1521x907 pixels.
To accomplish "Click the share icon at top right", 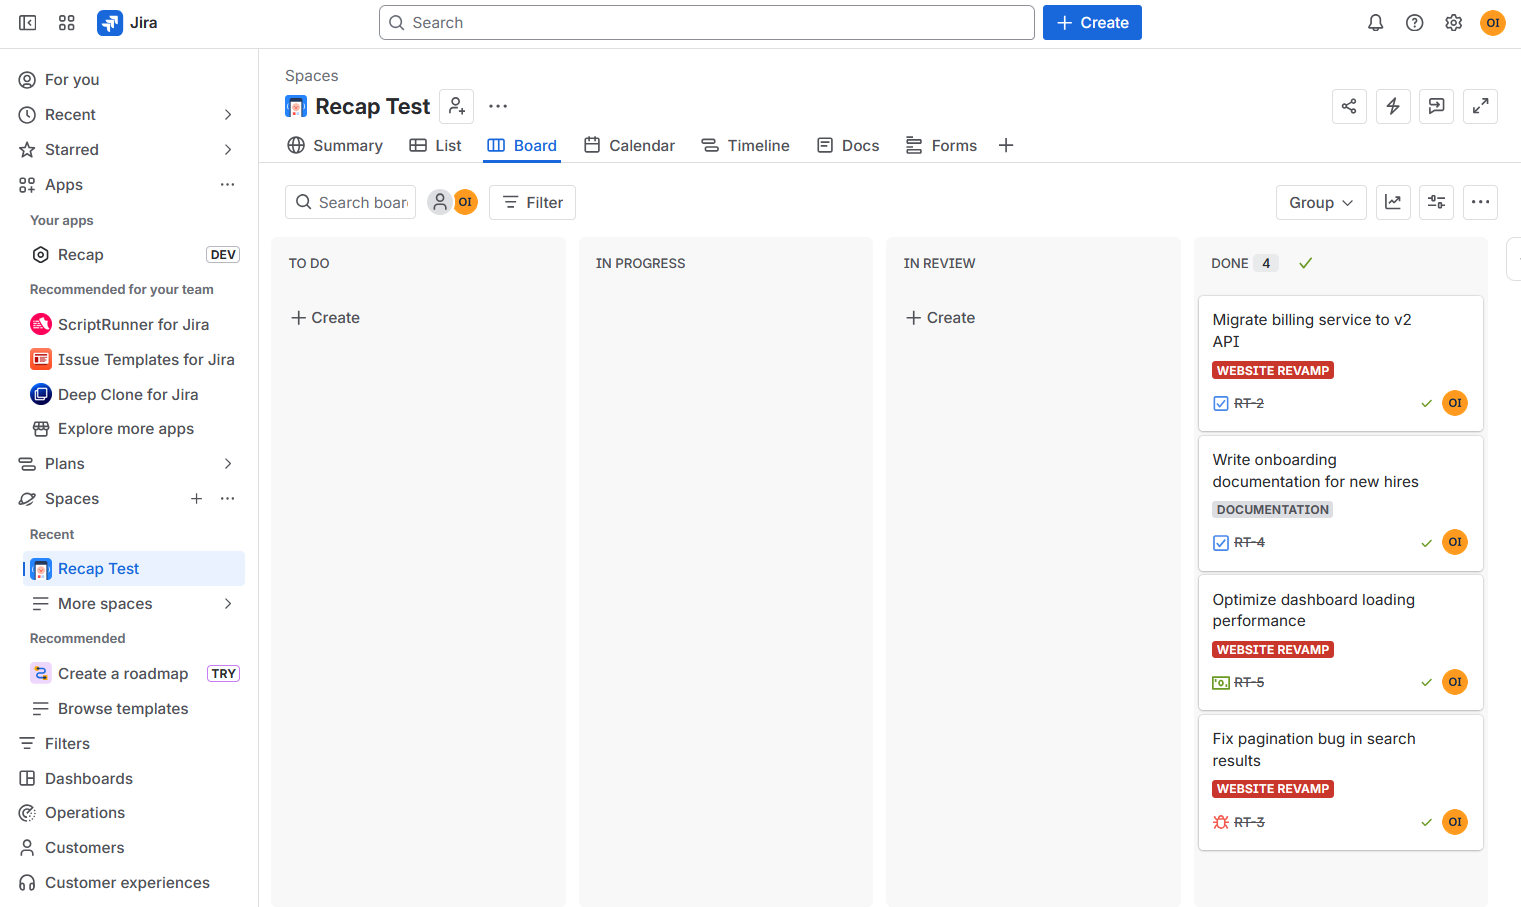I will click(x=1349, y=106).
